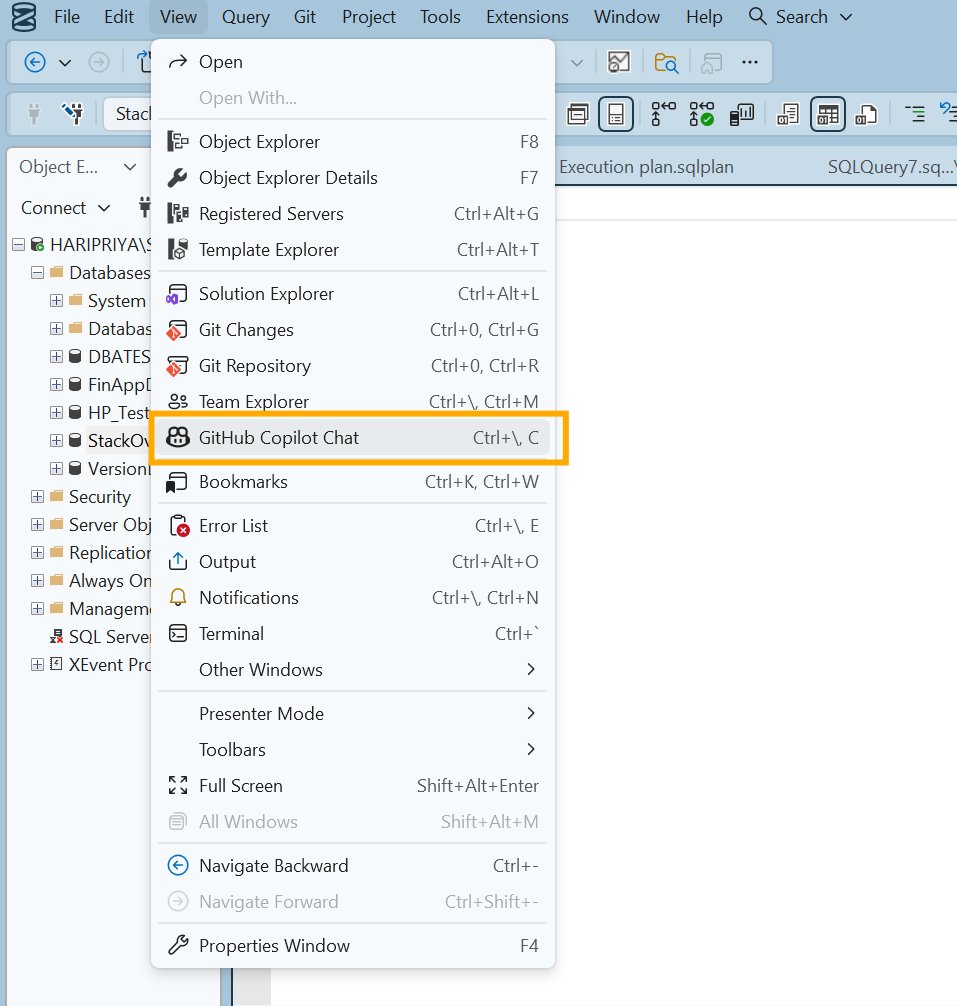Select the SQL Server Agent node
Viewport: 957px width, 1006px height.
click(110, 636)
